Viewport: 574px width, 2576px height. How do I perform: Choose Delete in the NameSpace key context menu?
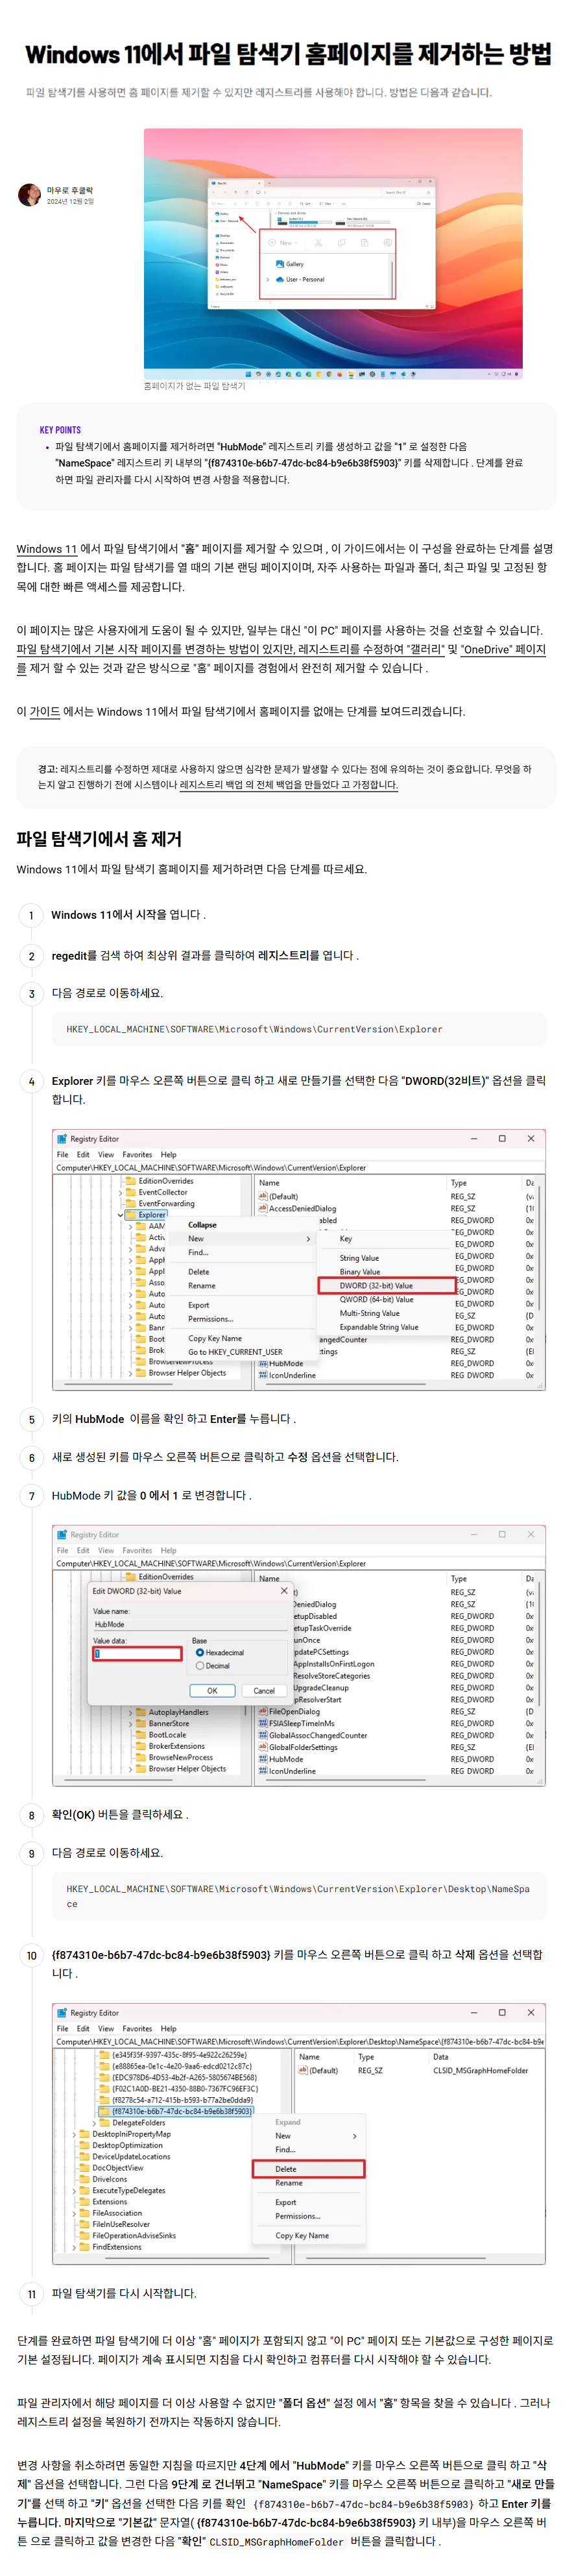click(x=308, y=2169)
